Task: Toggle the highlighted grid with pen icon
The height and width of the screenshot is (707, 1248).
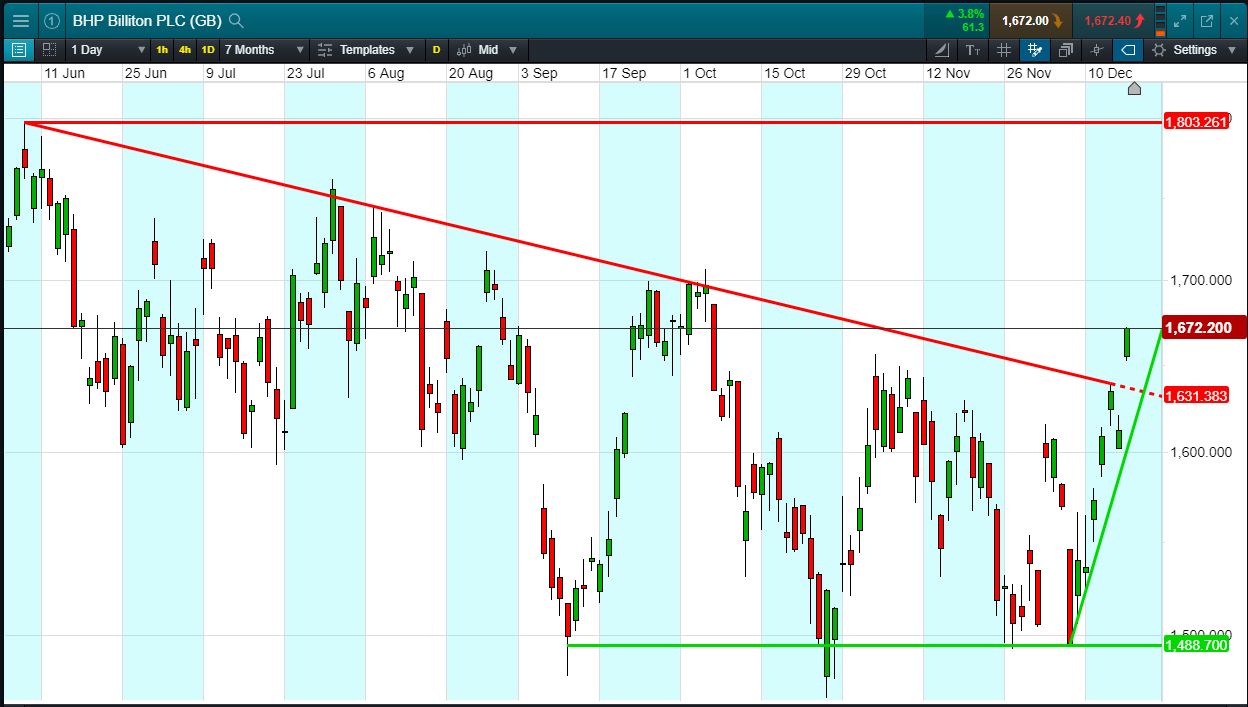Action: (x=1035, y=49)
